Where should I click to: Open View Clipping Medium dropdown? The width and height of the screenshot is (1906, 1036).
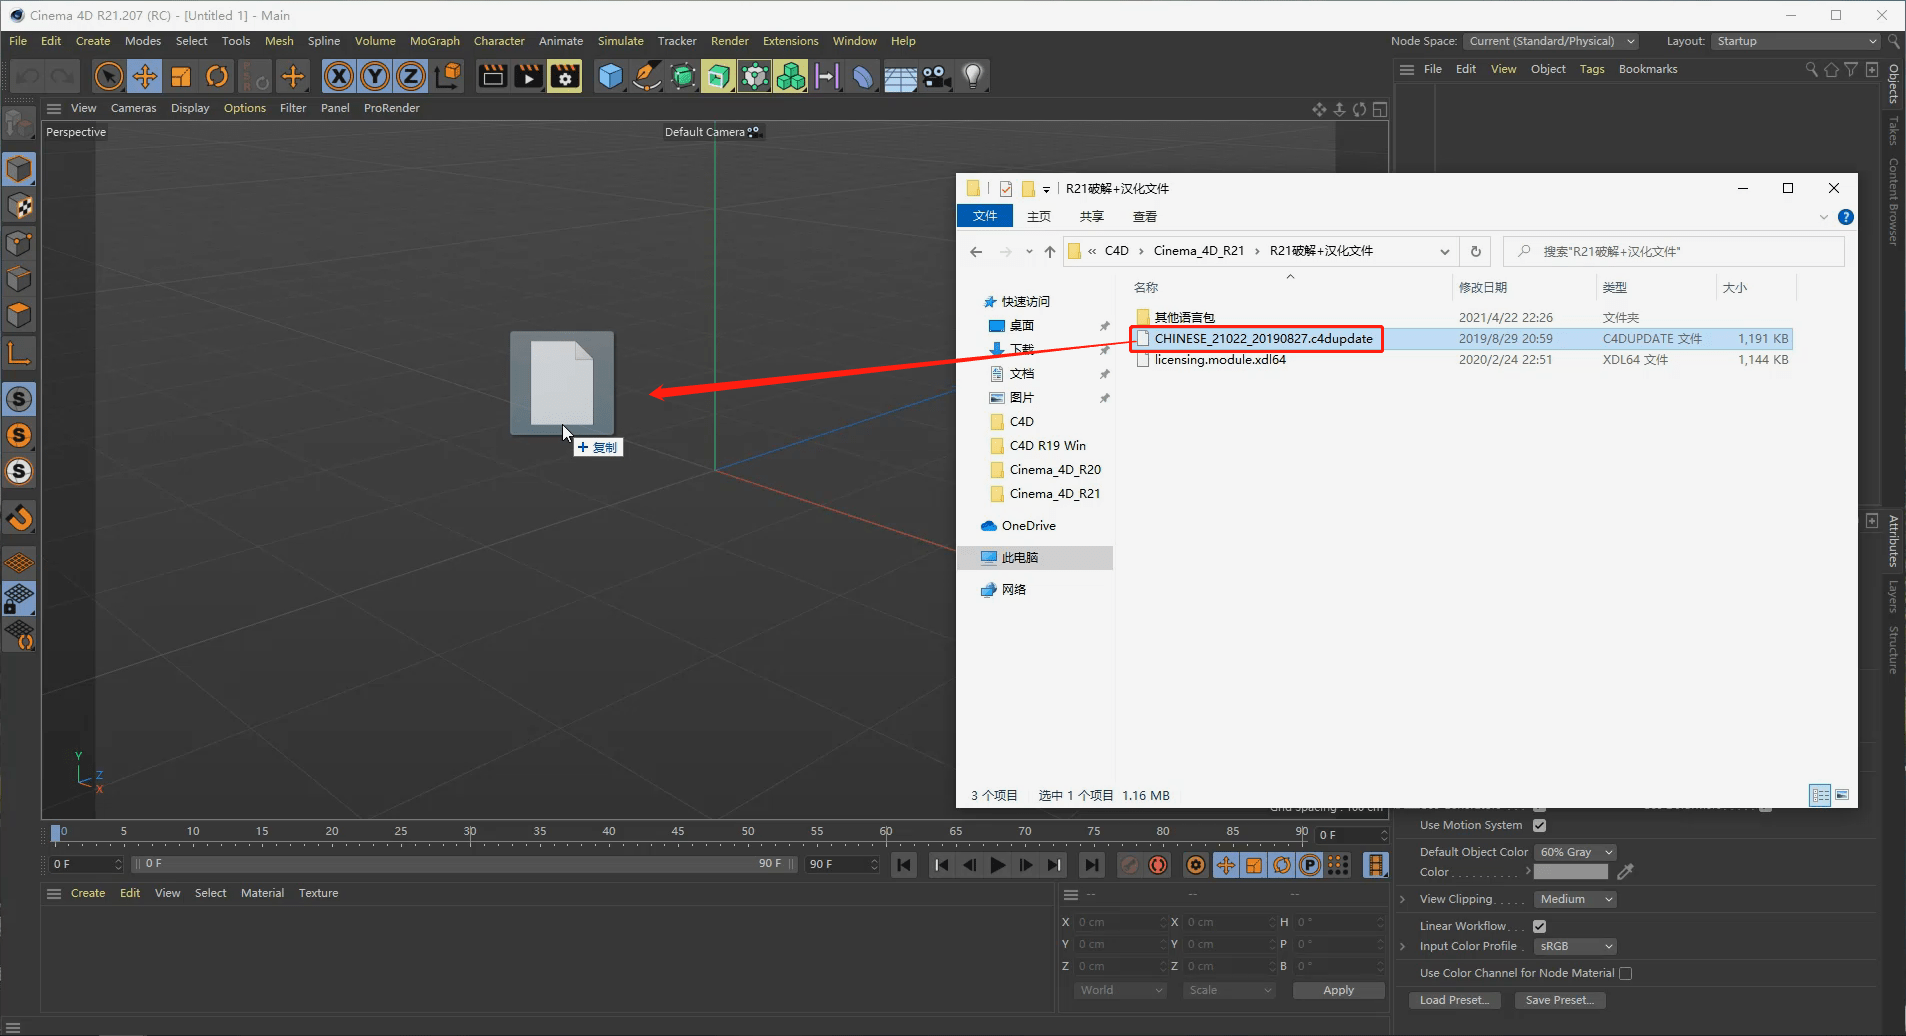point(1575,899)
